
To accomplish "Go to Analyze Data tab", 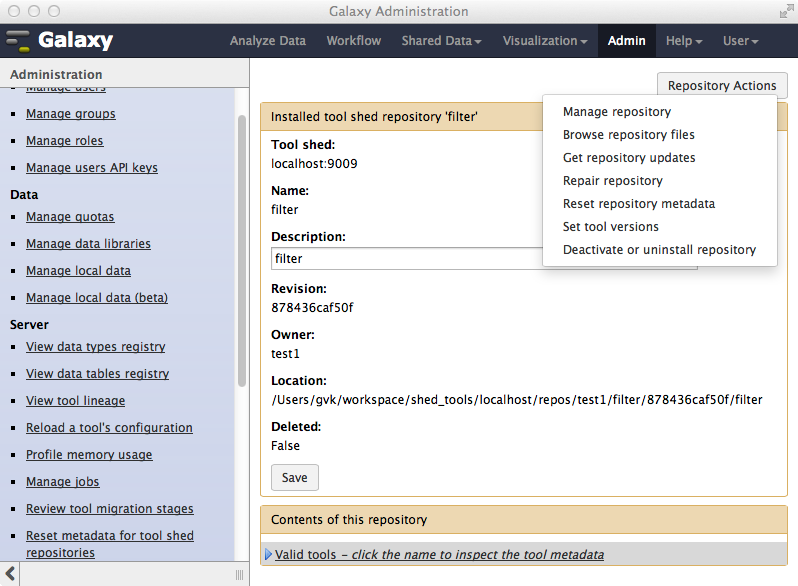I will 268,41.
